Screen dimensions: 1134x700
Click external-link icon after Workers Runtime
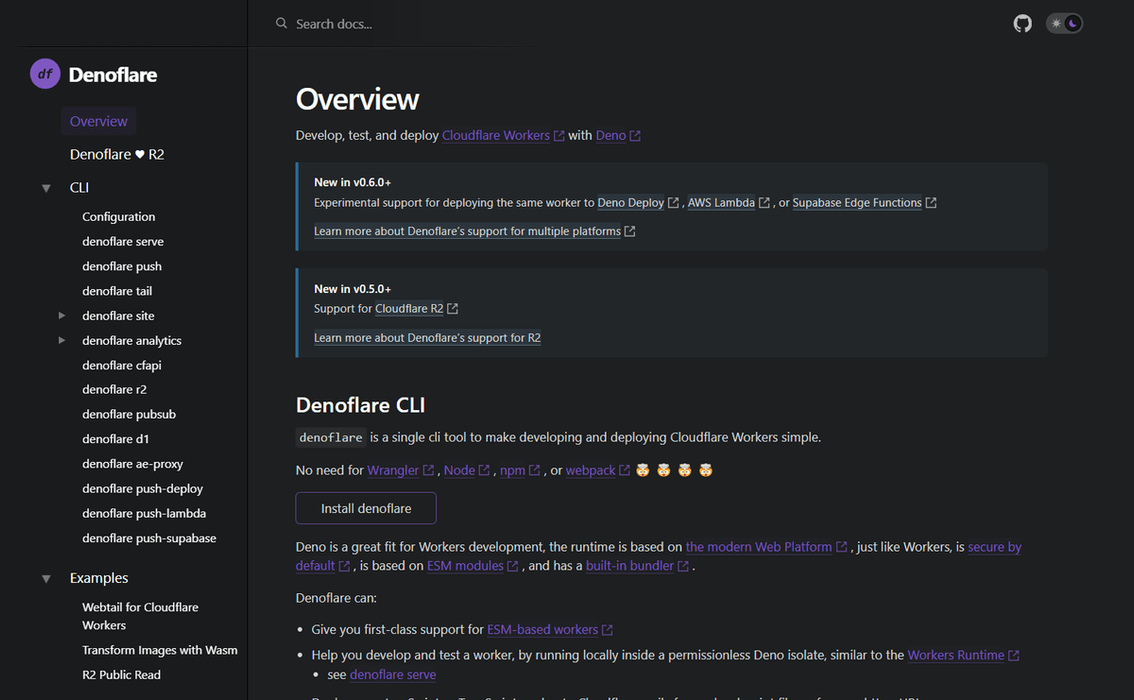[x=1014, y=656]
